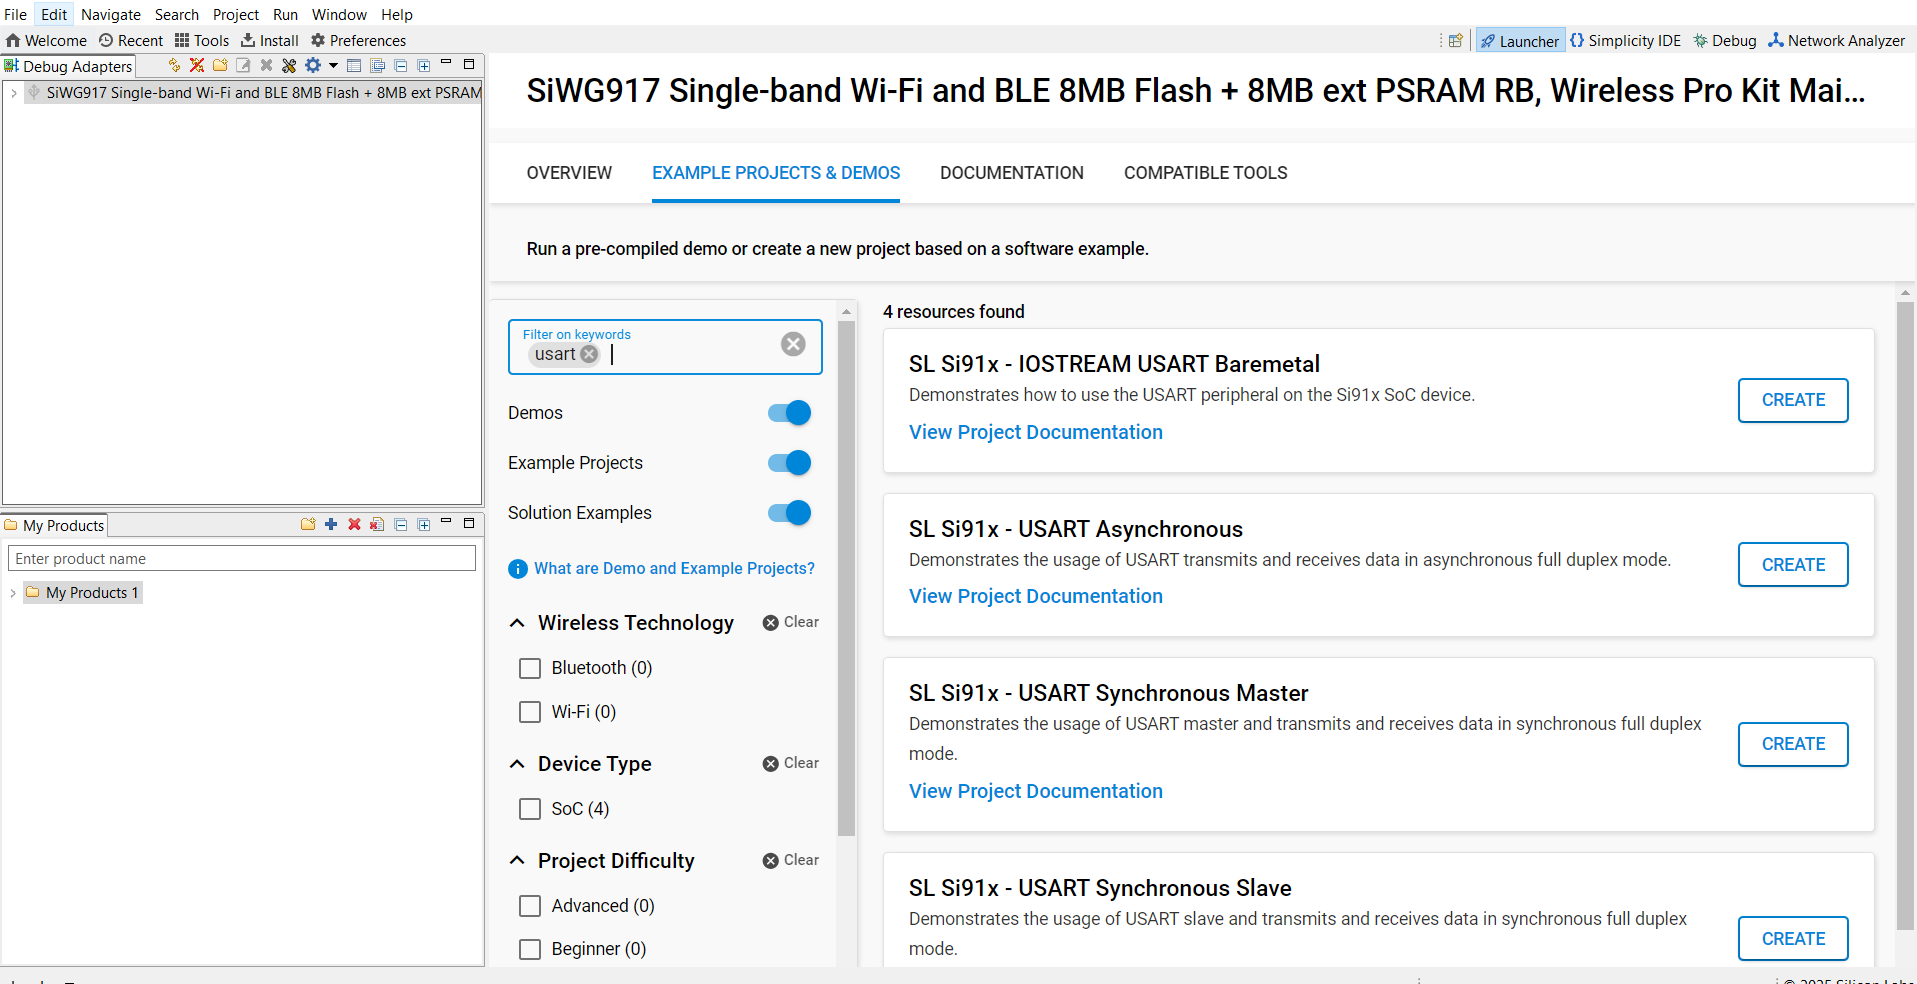1917x984 pixels.
Task: Disable the Solution Examples switch
Action: click(789, 513)
